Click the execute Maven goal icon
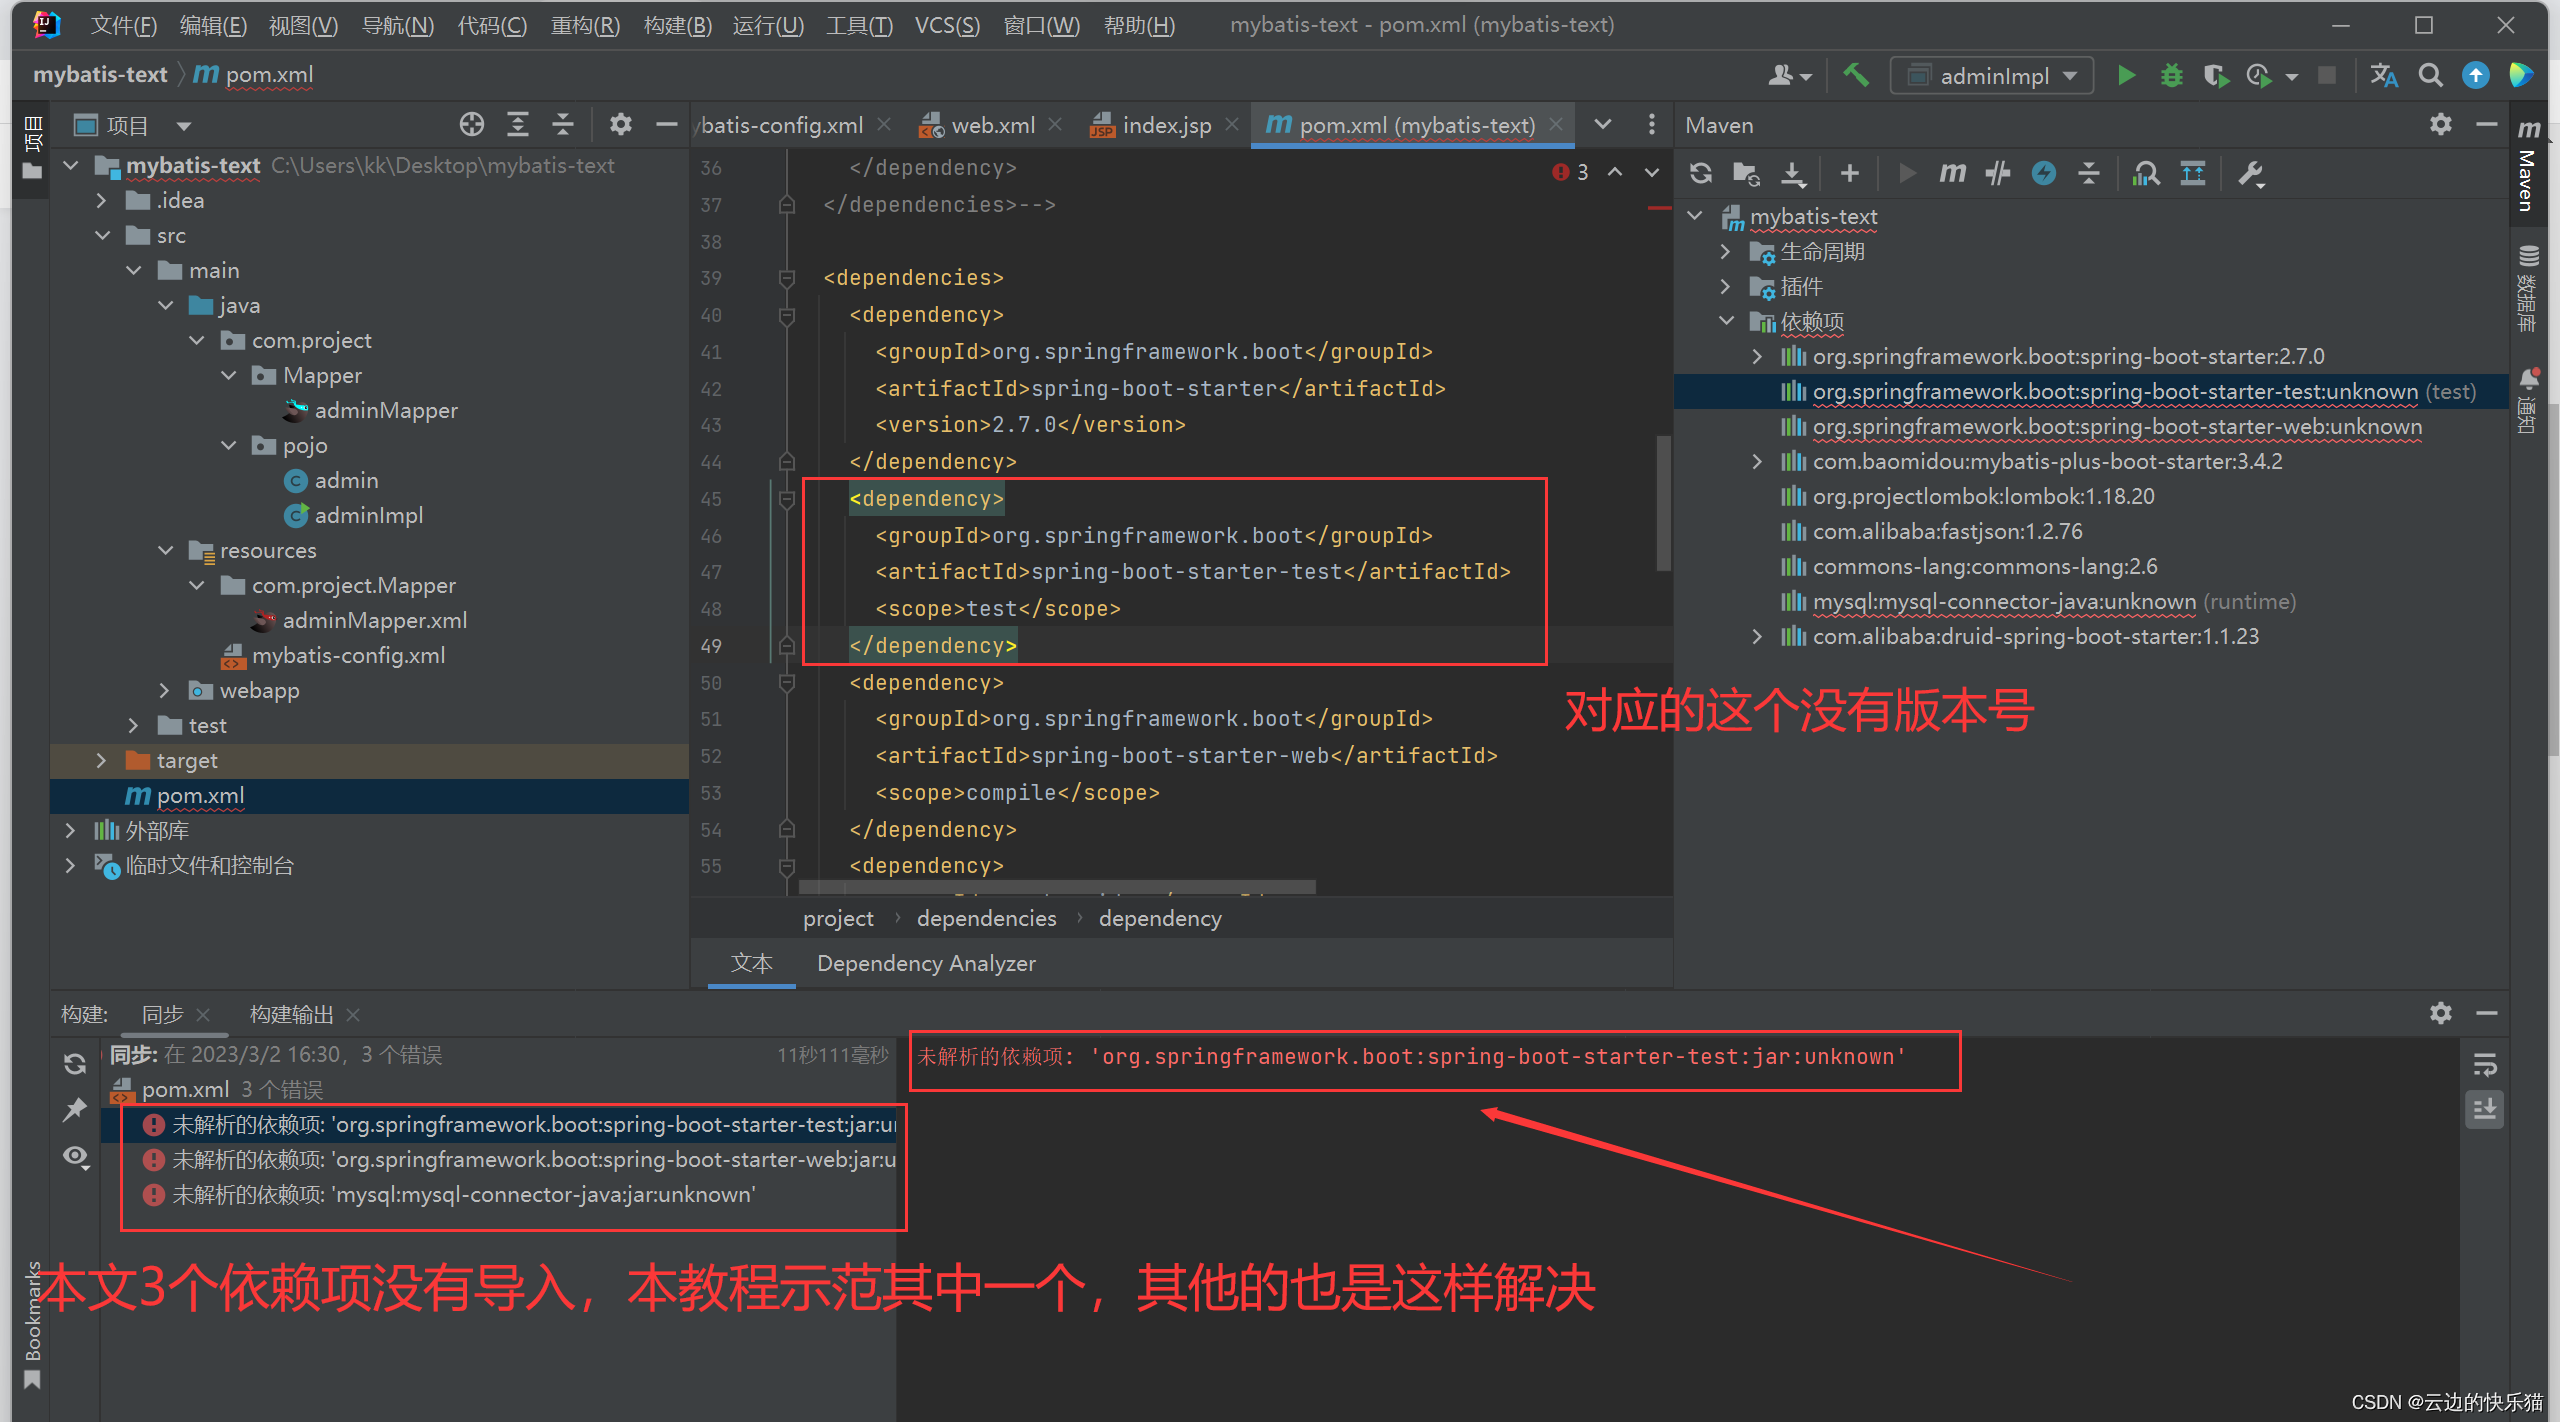Screen dimensions: 2560x1422 point(1952,174)
